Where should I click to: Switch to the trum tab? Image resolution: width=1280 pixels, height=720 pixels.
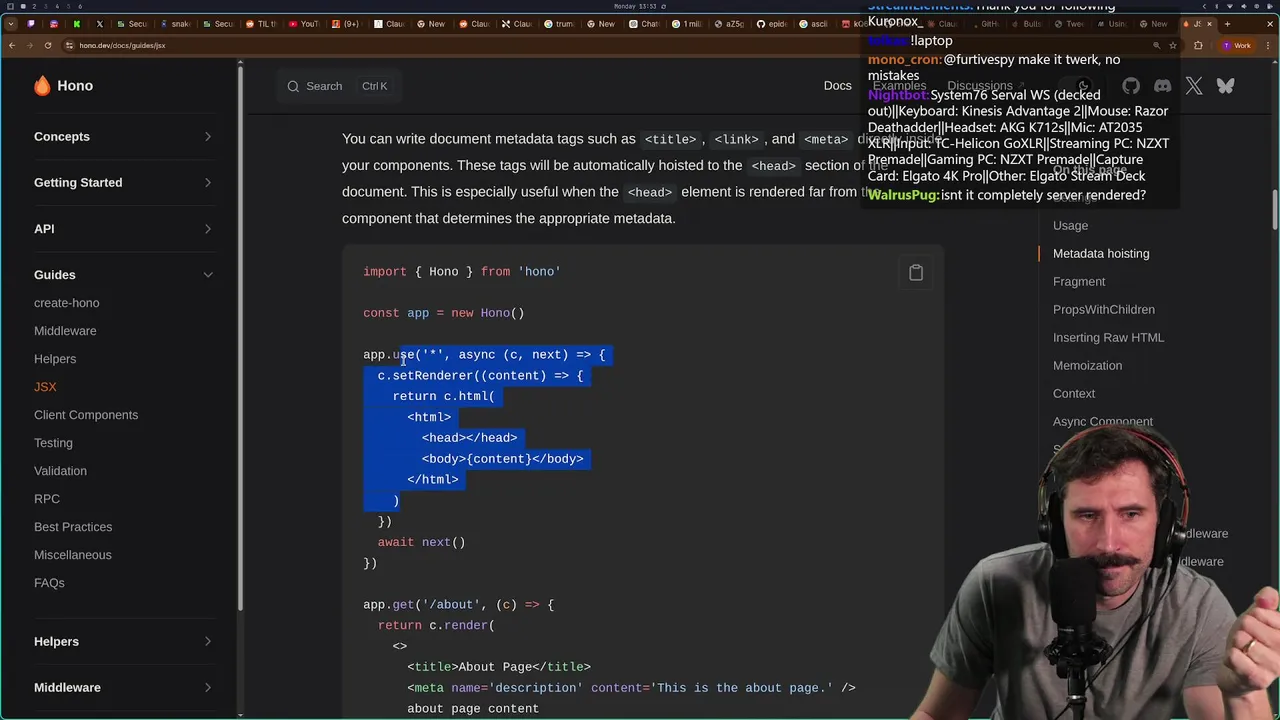coord(560,24)
